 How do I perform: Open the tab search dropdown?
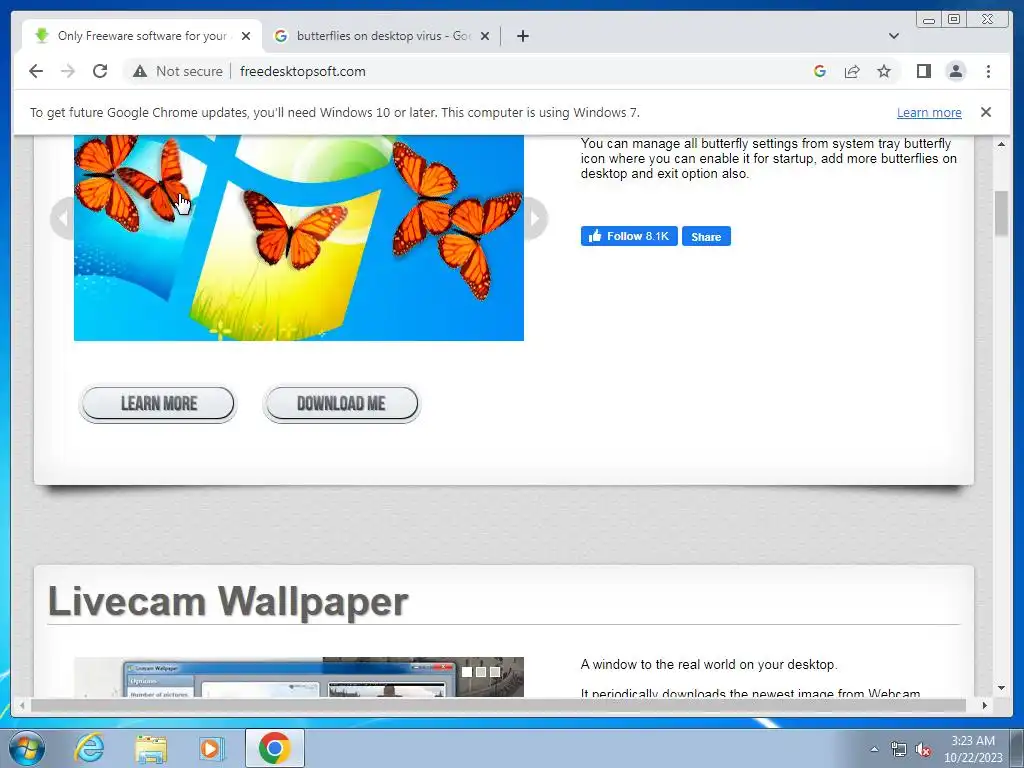pyautogui.click(x=894, y=36)
